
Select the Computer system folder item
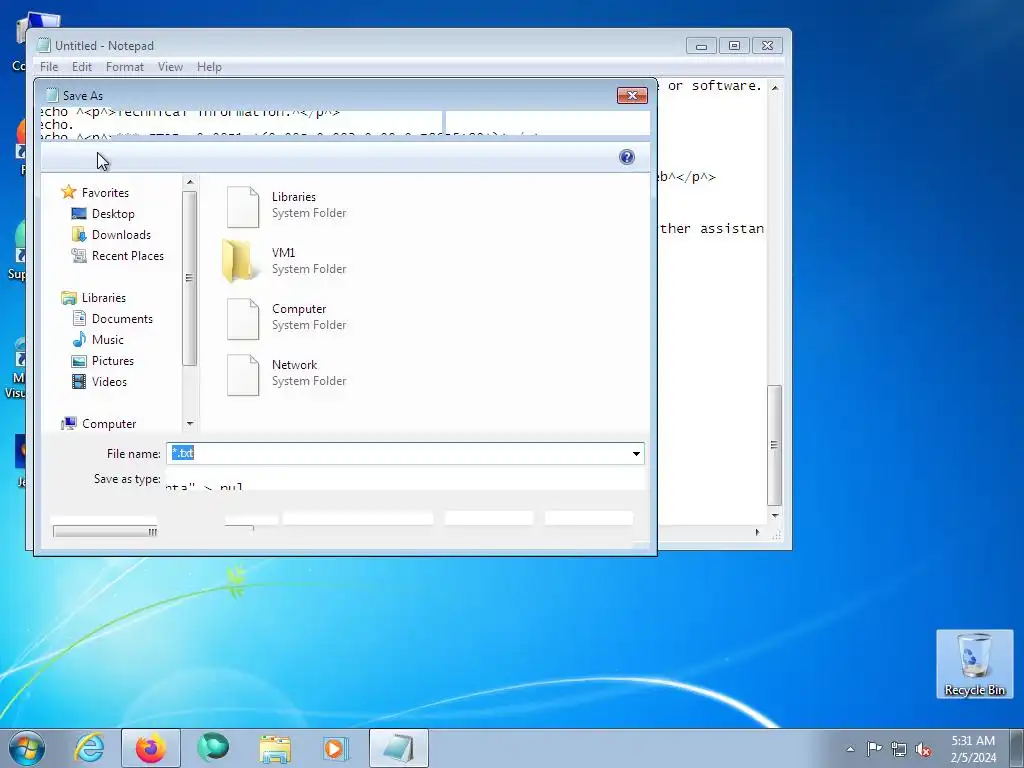point(287,317)
